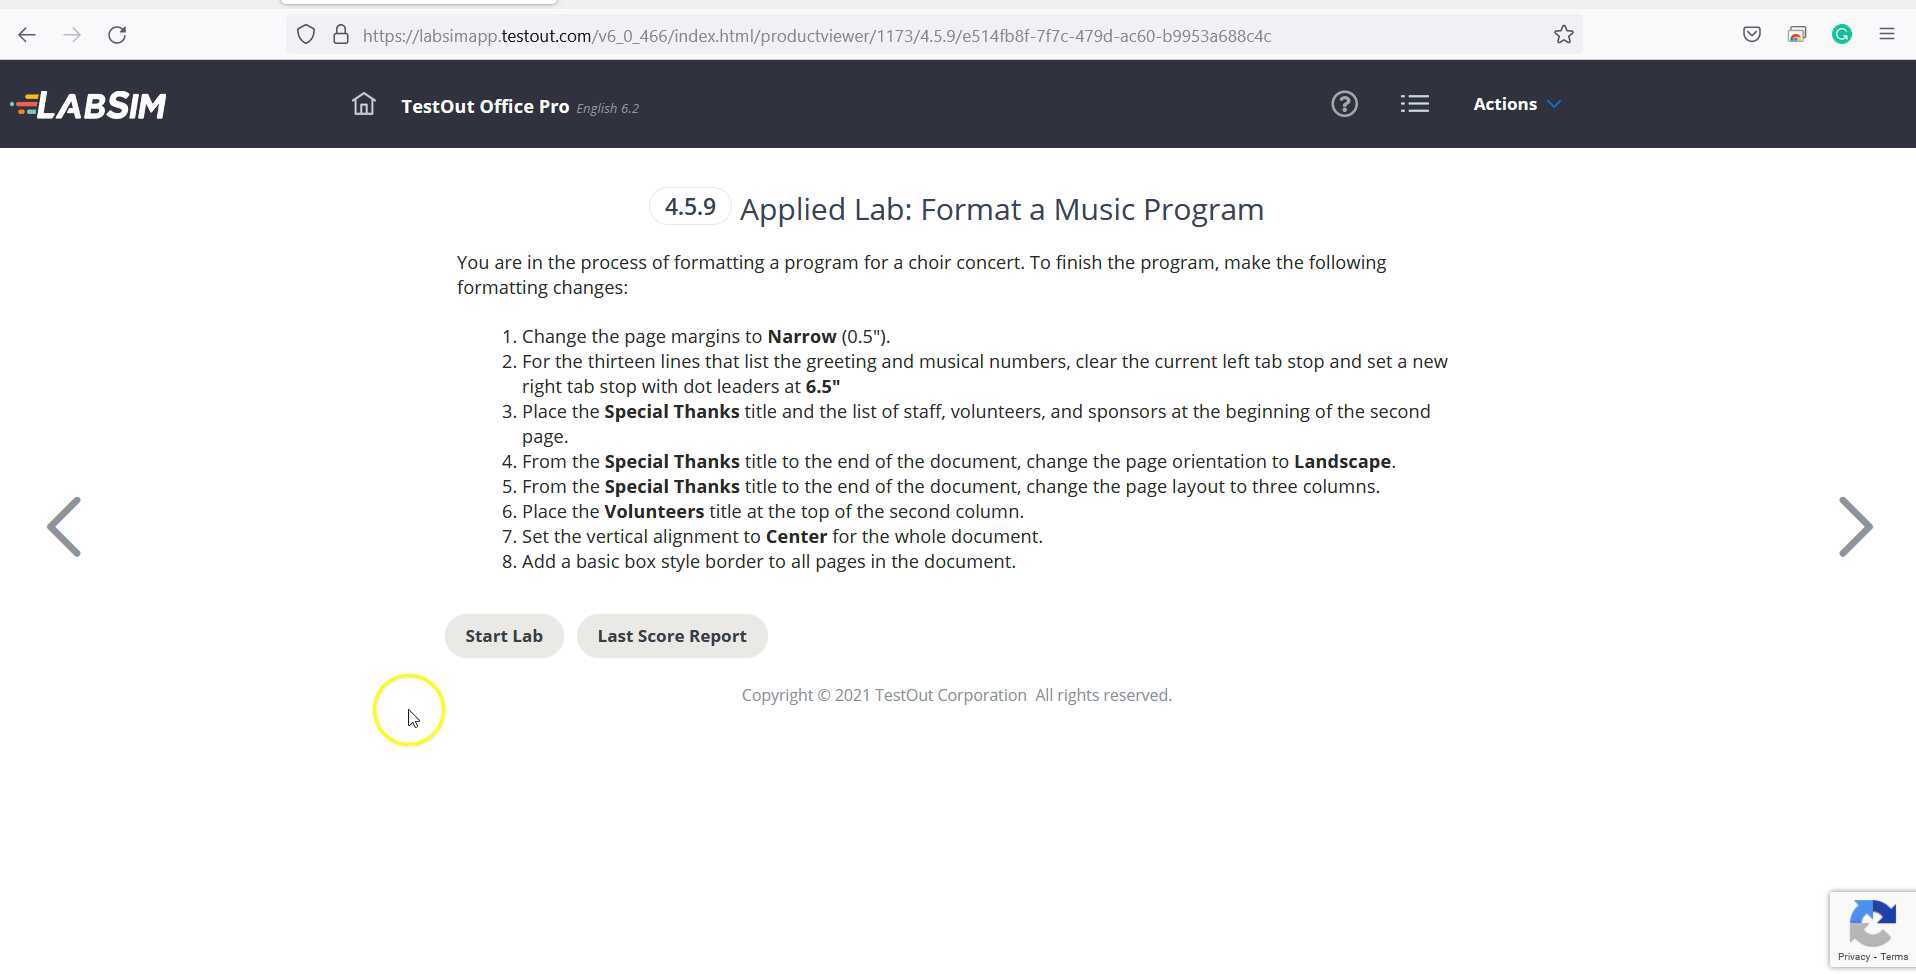Click the LabSim home icon
This screenshot has height=974, width=1916.
point(362,103)
